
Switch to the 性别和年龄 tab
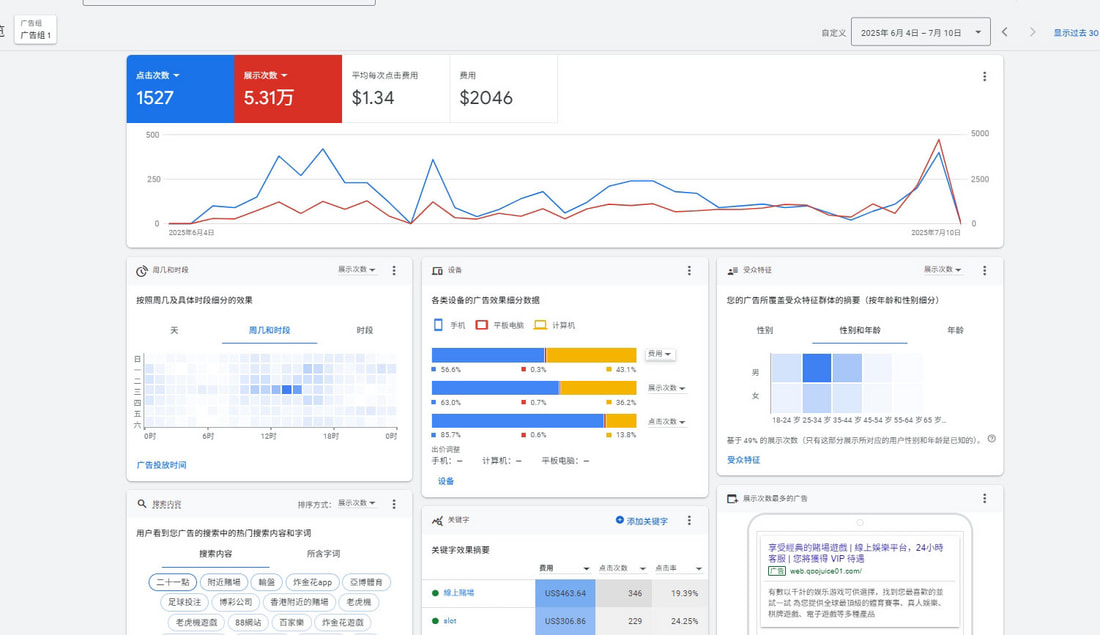tap(860, 330)
